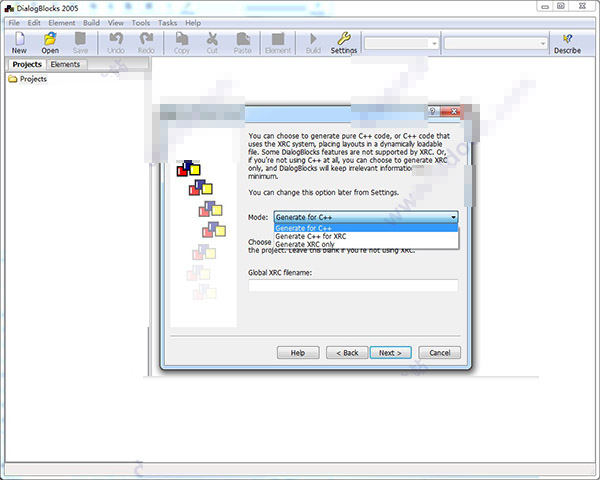600x480 pixels.
Task: Choose 'Generate C++ for XRC' option
Action: (x=366, y=236)
